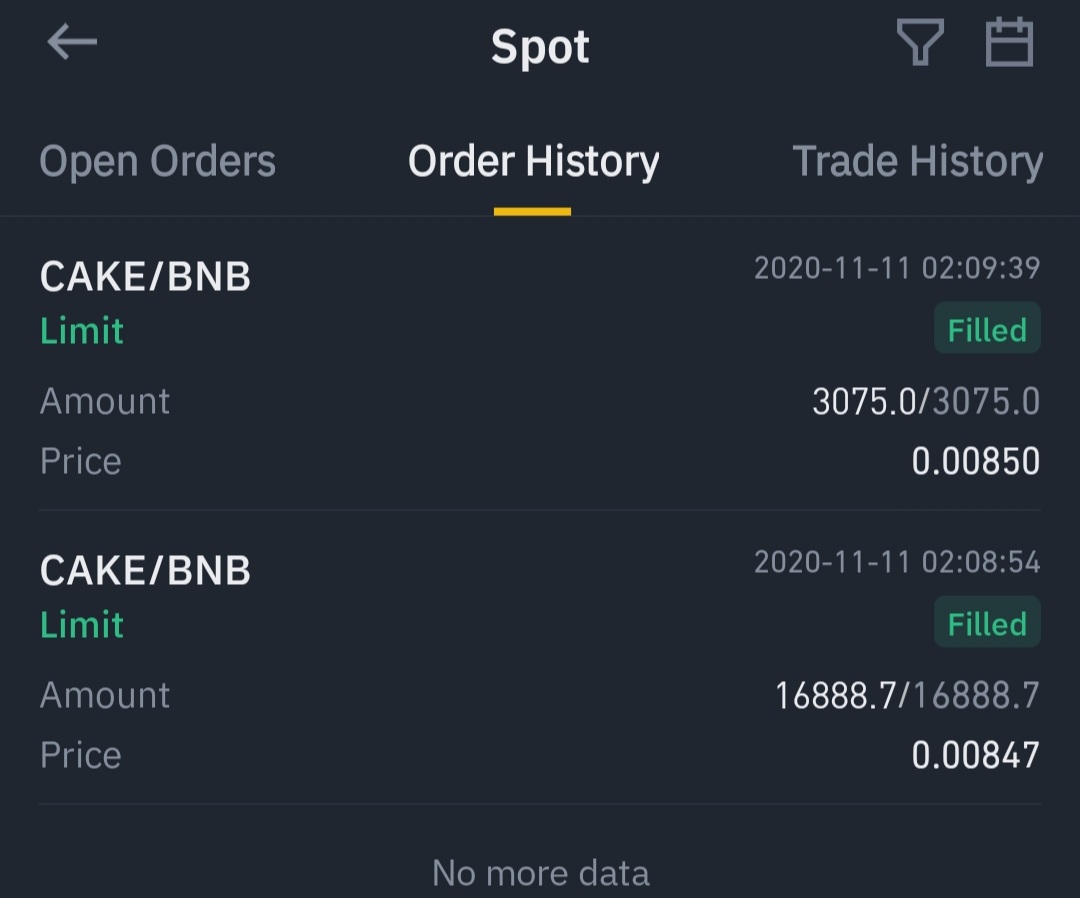
Task: Open the calendar date picker icon
Action: coord(1009,44)
